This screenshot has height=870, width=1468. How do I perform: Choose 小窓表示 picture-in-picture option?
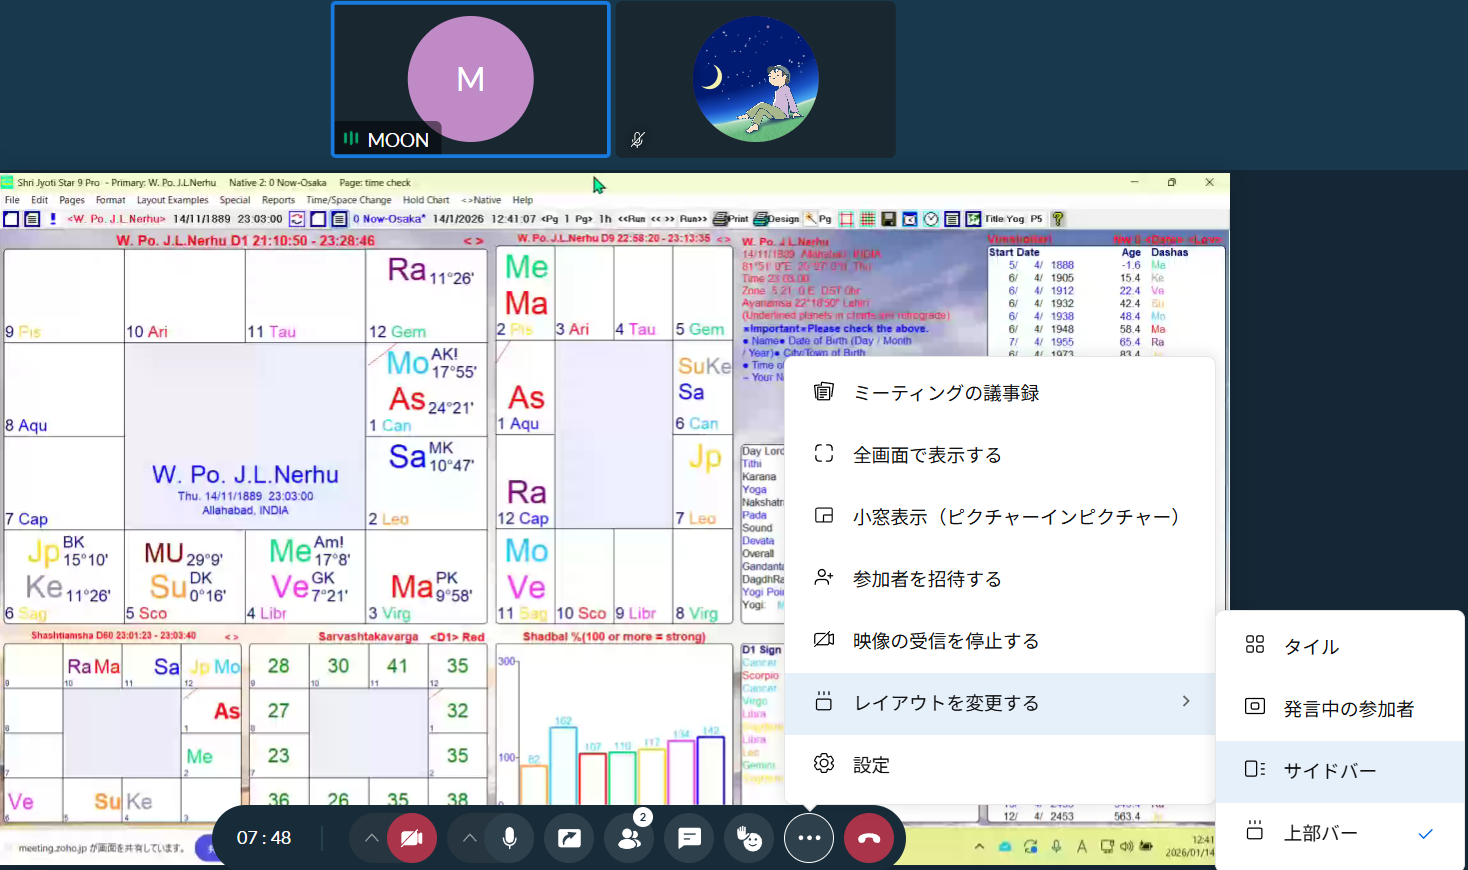tap(1015, 517)
